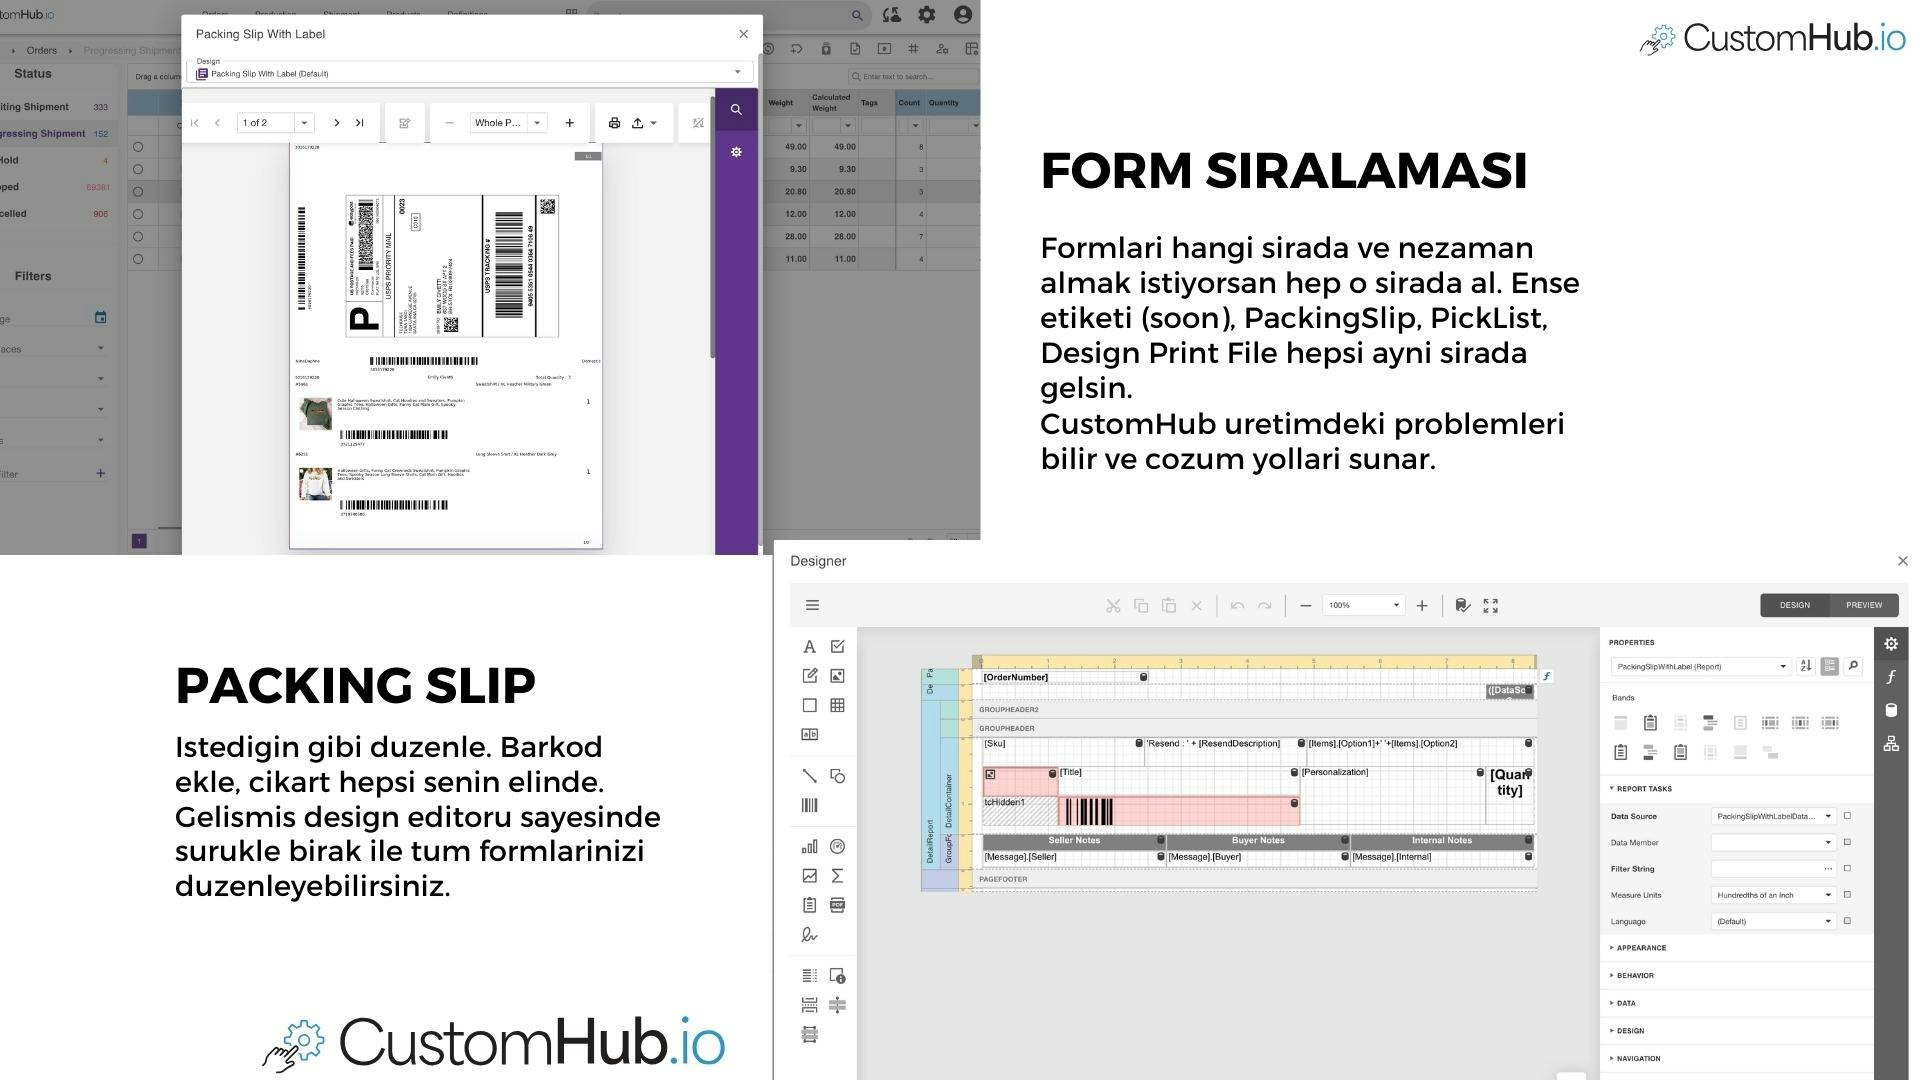
Task: Open the Field List database panel
Action: pos(1891,710)
